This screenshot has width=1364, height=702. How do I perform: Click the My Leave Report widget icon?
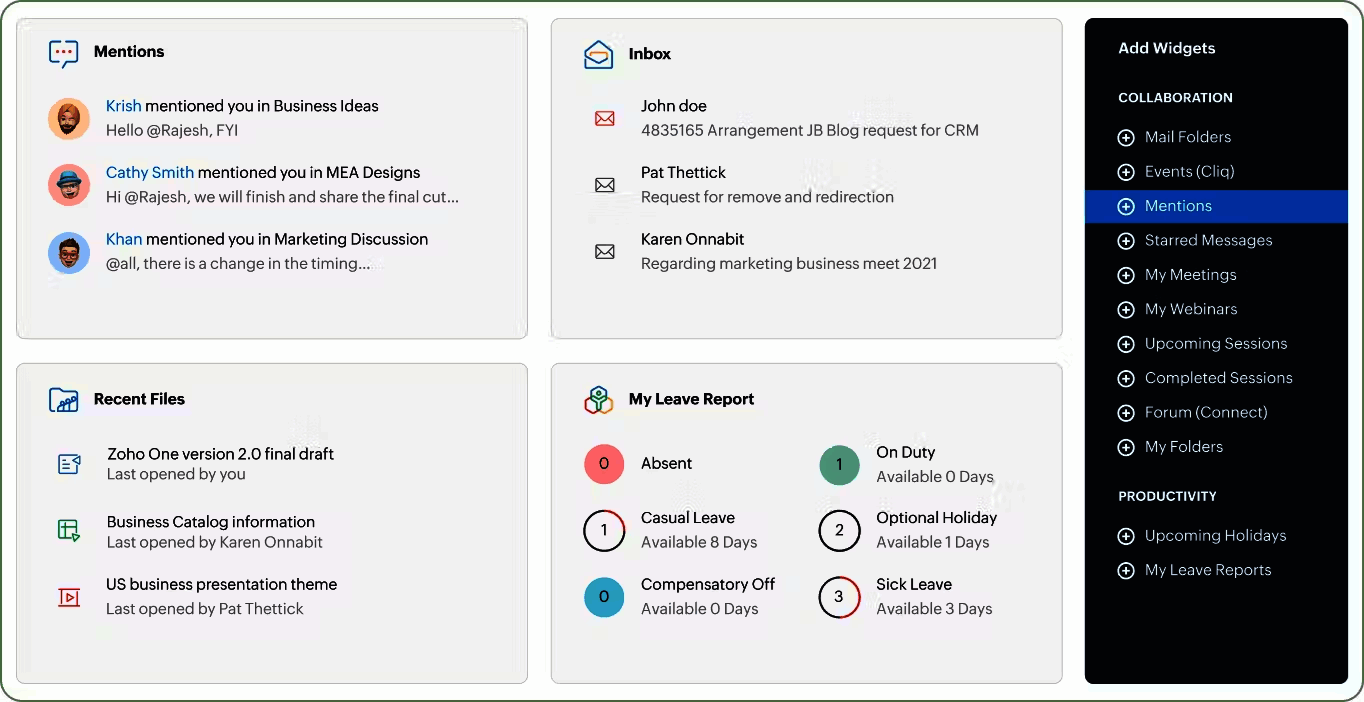[x=599, y=399]
